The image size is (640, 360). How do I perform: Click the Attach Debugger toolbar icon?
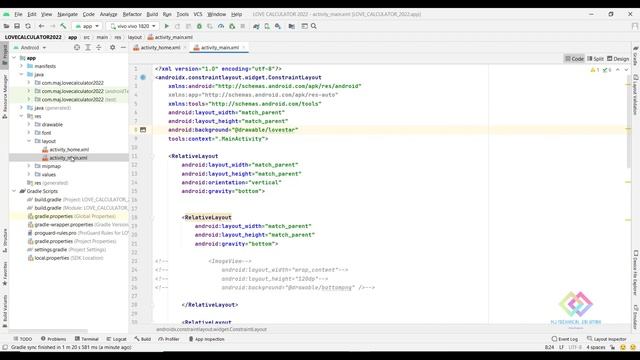click(x=232, y=26)
